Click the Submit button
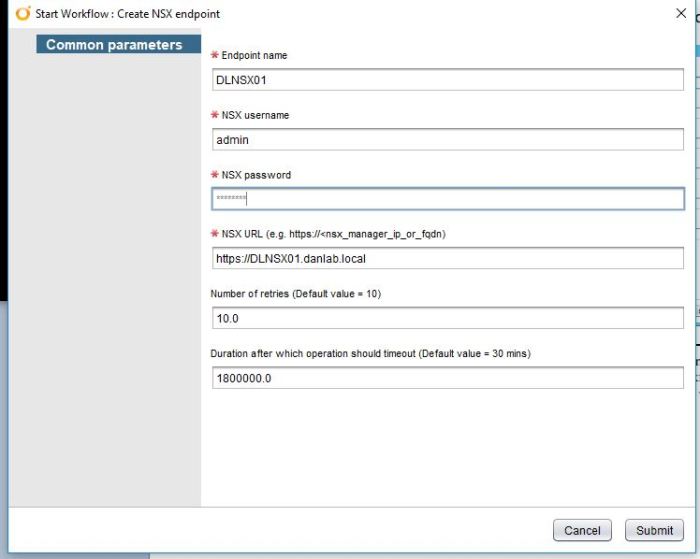Viewport: 700px width, 559px height. click(654, 530)
